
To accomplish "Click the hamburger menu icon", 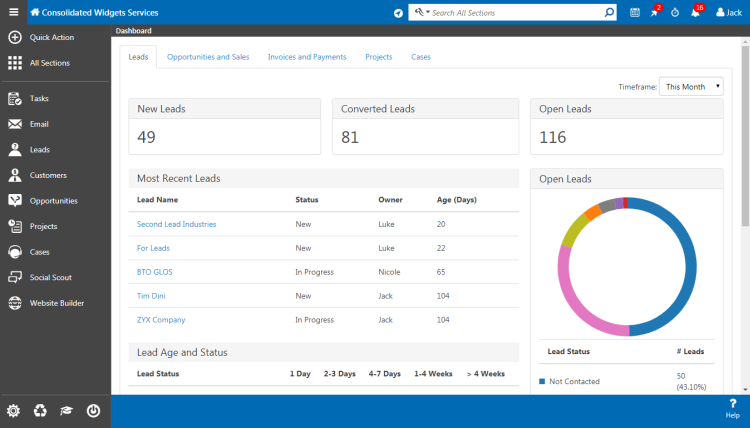I will coord(13,12).
